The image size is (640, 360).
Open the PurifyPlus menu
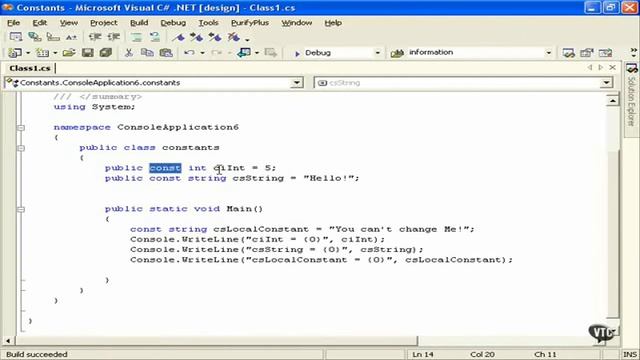[x=250, y=23]
